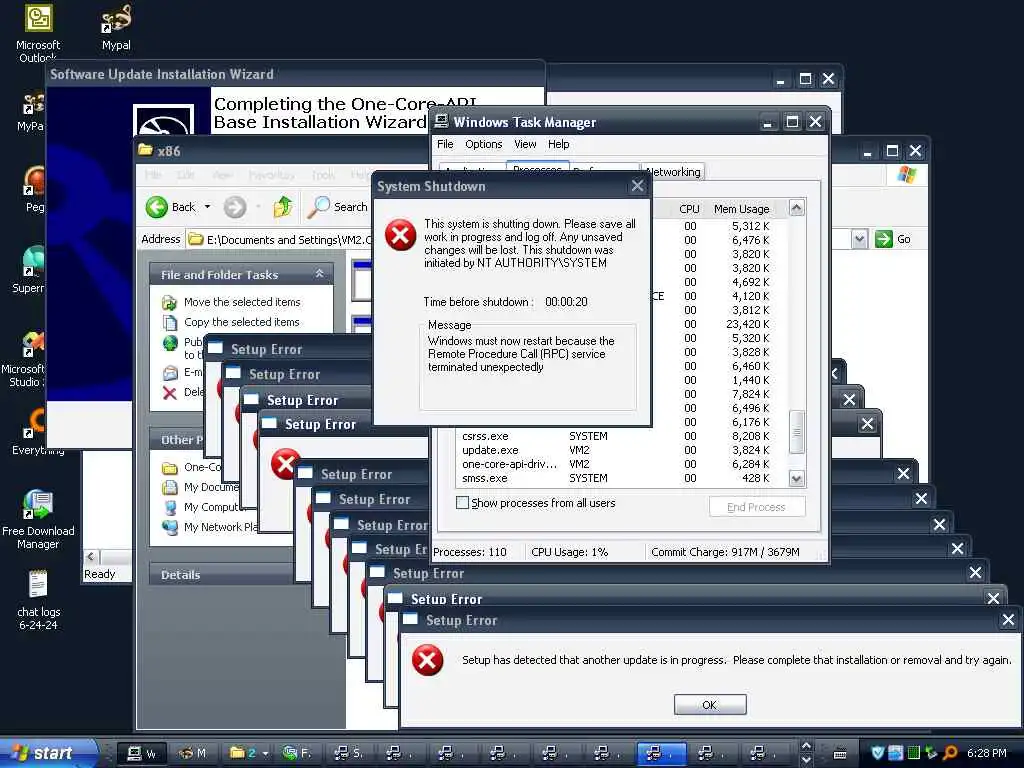Click the process list scrollbar thumb
The height and width of the screenshot is (768, 1024).
796,432
